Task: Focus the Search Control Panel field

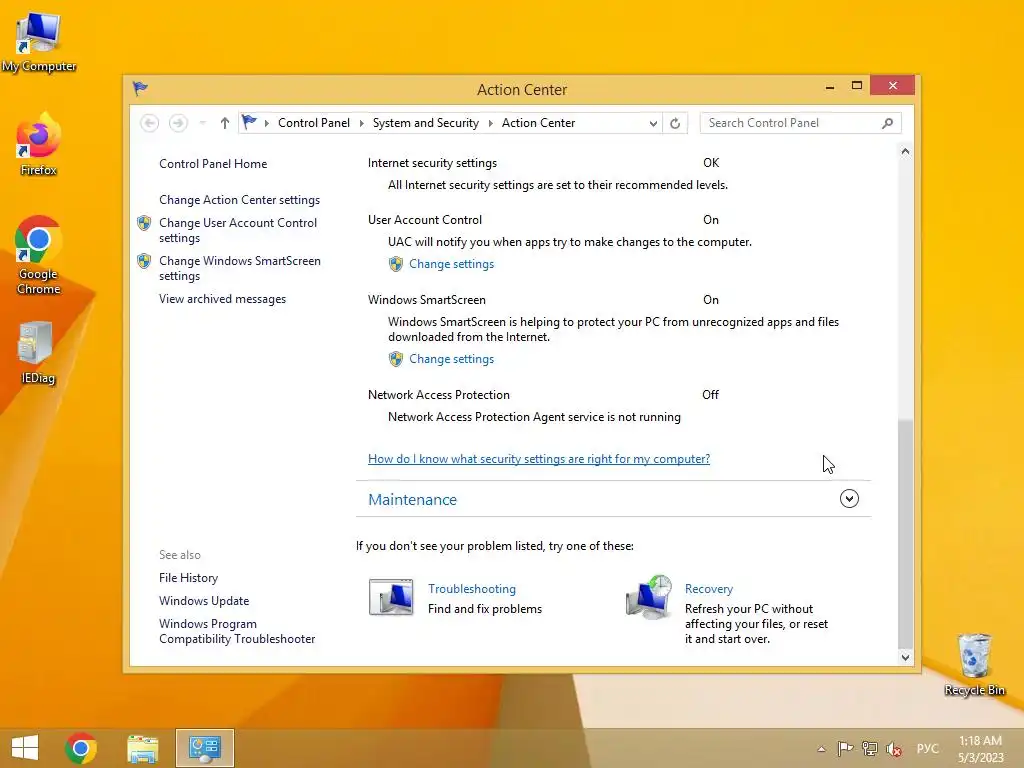Action: coord(801,123)
